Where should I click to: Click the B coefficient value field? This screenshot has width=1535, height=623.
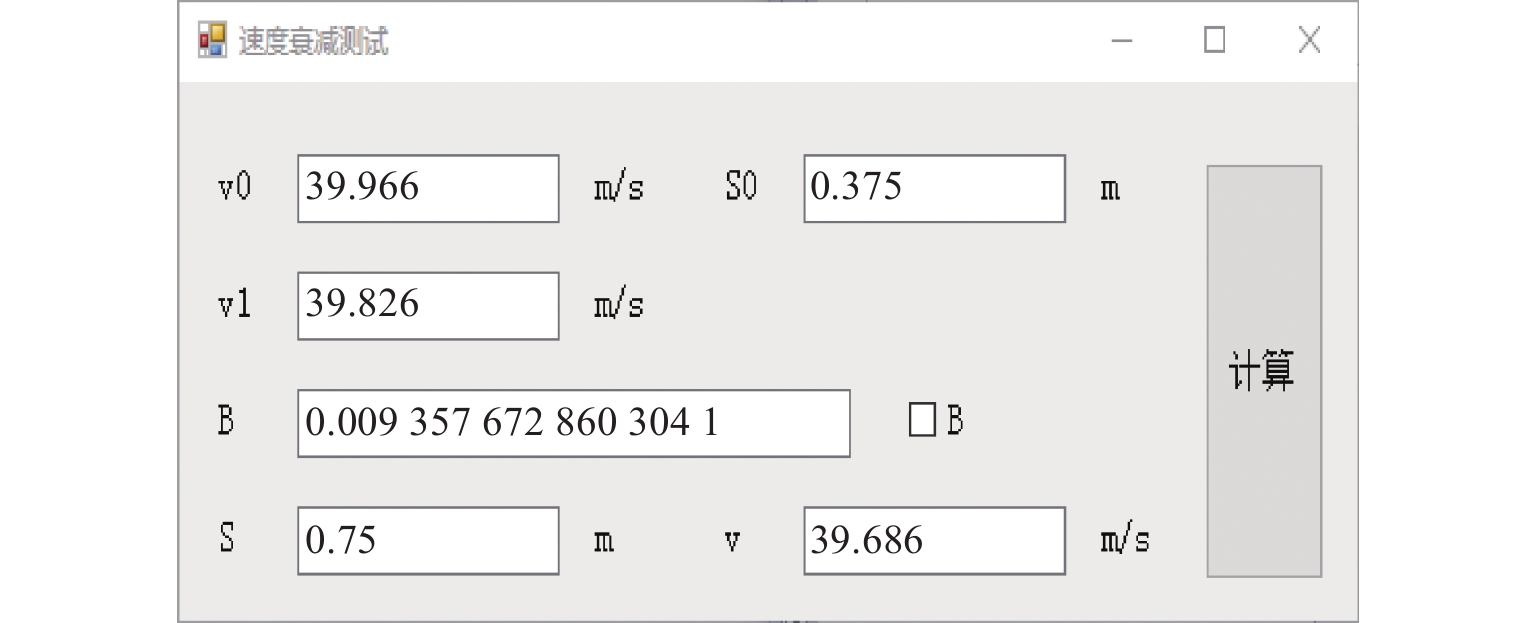click(573, 423)
